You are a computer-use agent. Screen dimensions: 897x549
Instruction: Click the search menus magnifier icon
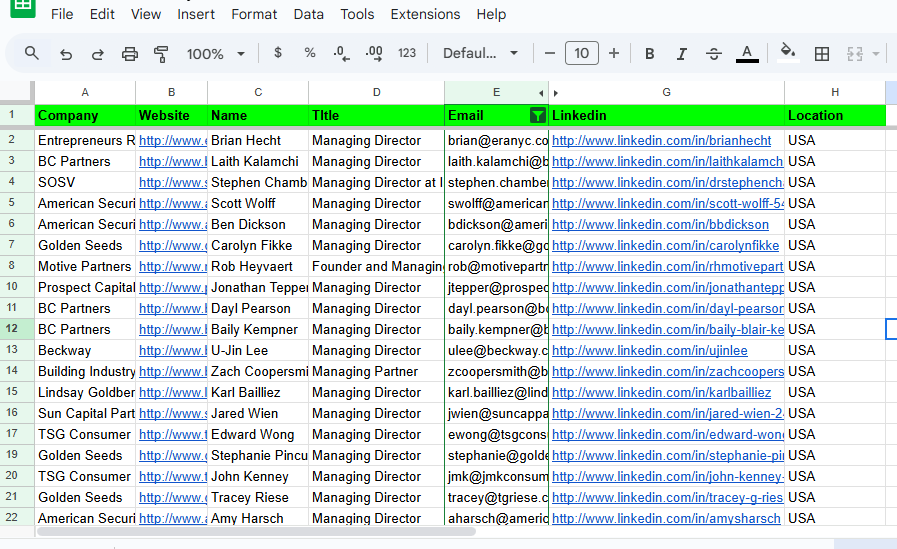[x=32, y=54]
